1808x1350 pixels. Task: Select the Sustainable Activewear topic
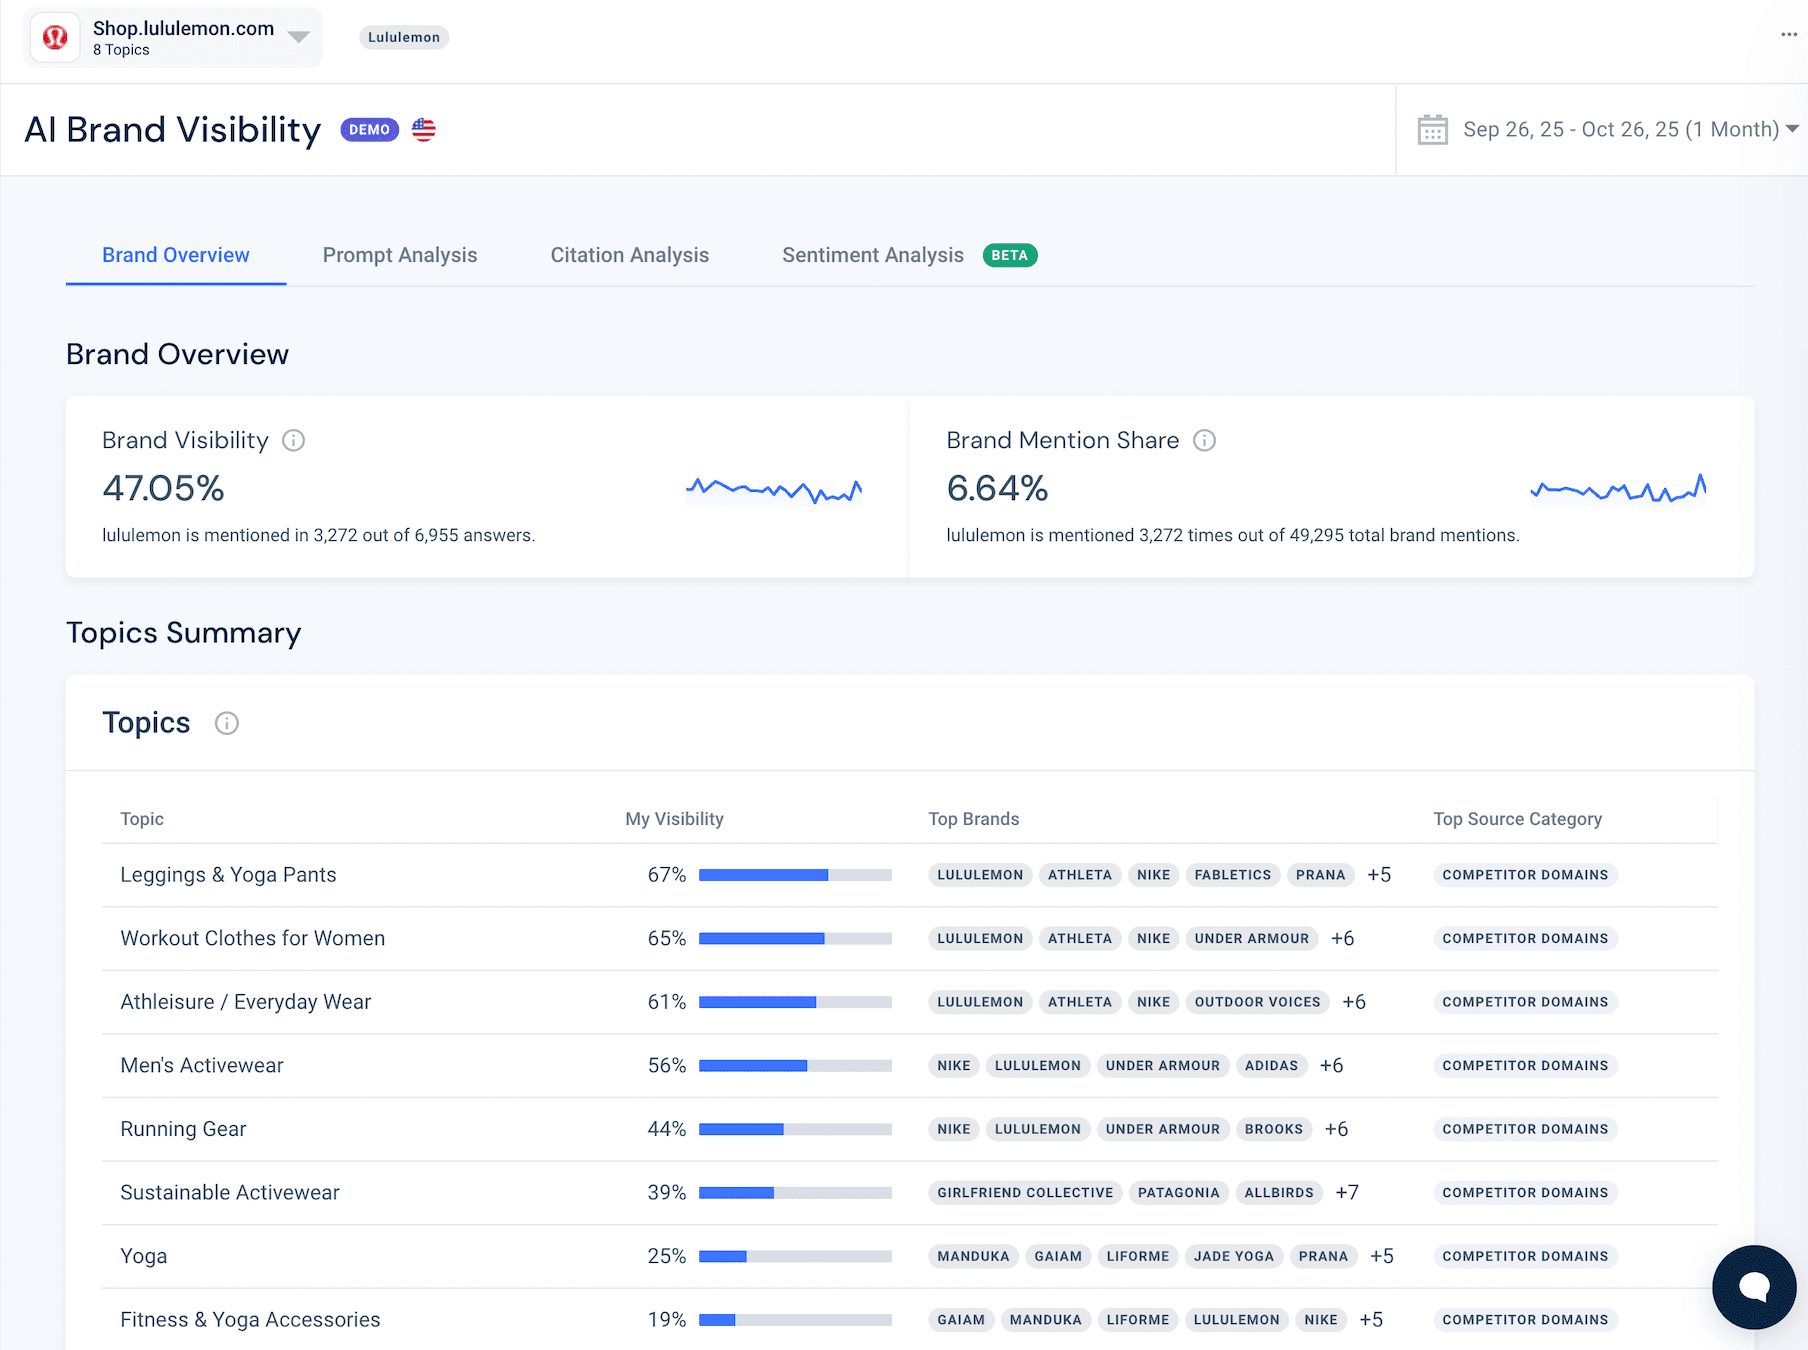[229, 1192]
